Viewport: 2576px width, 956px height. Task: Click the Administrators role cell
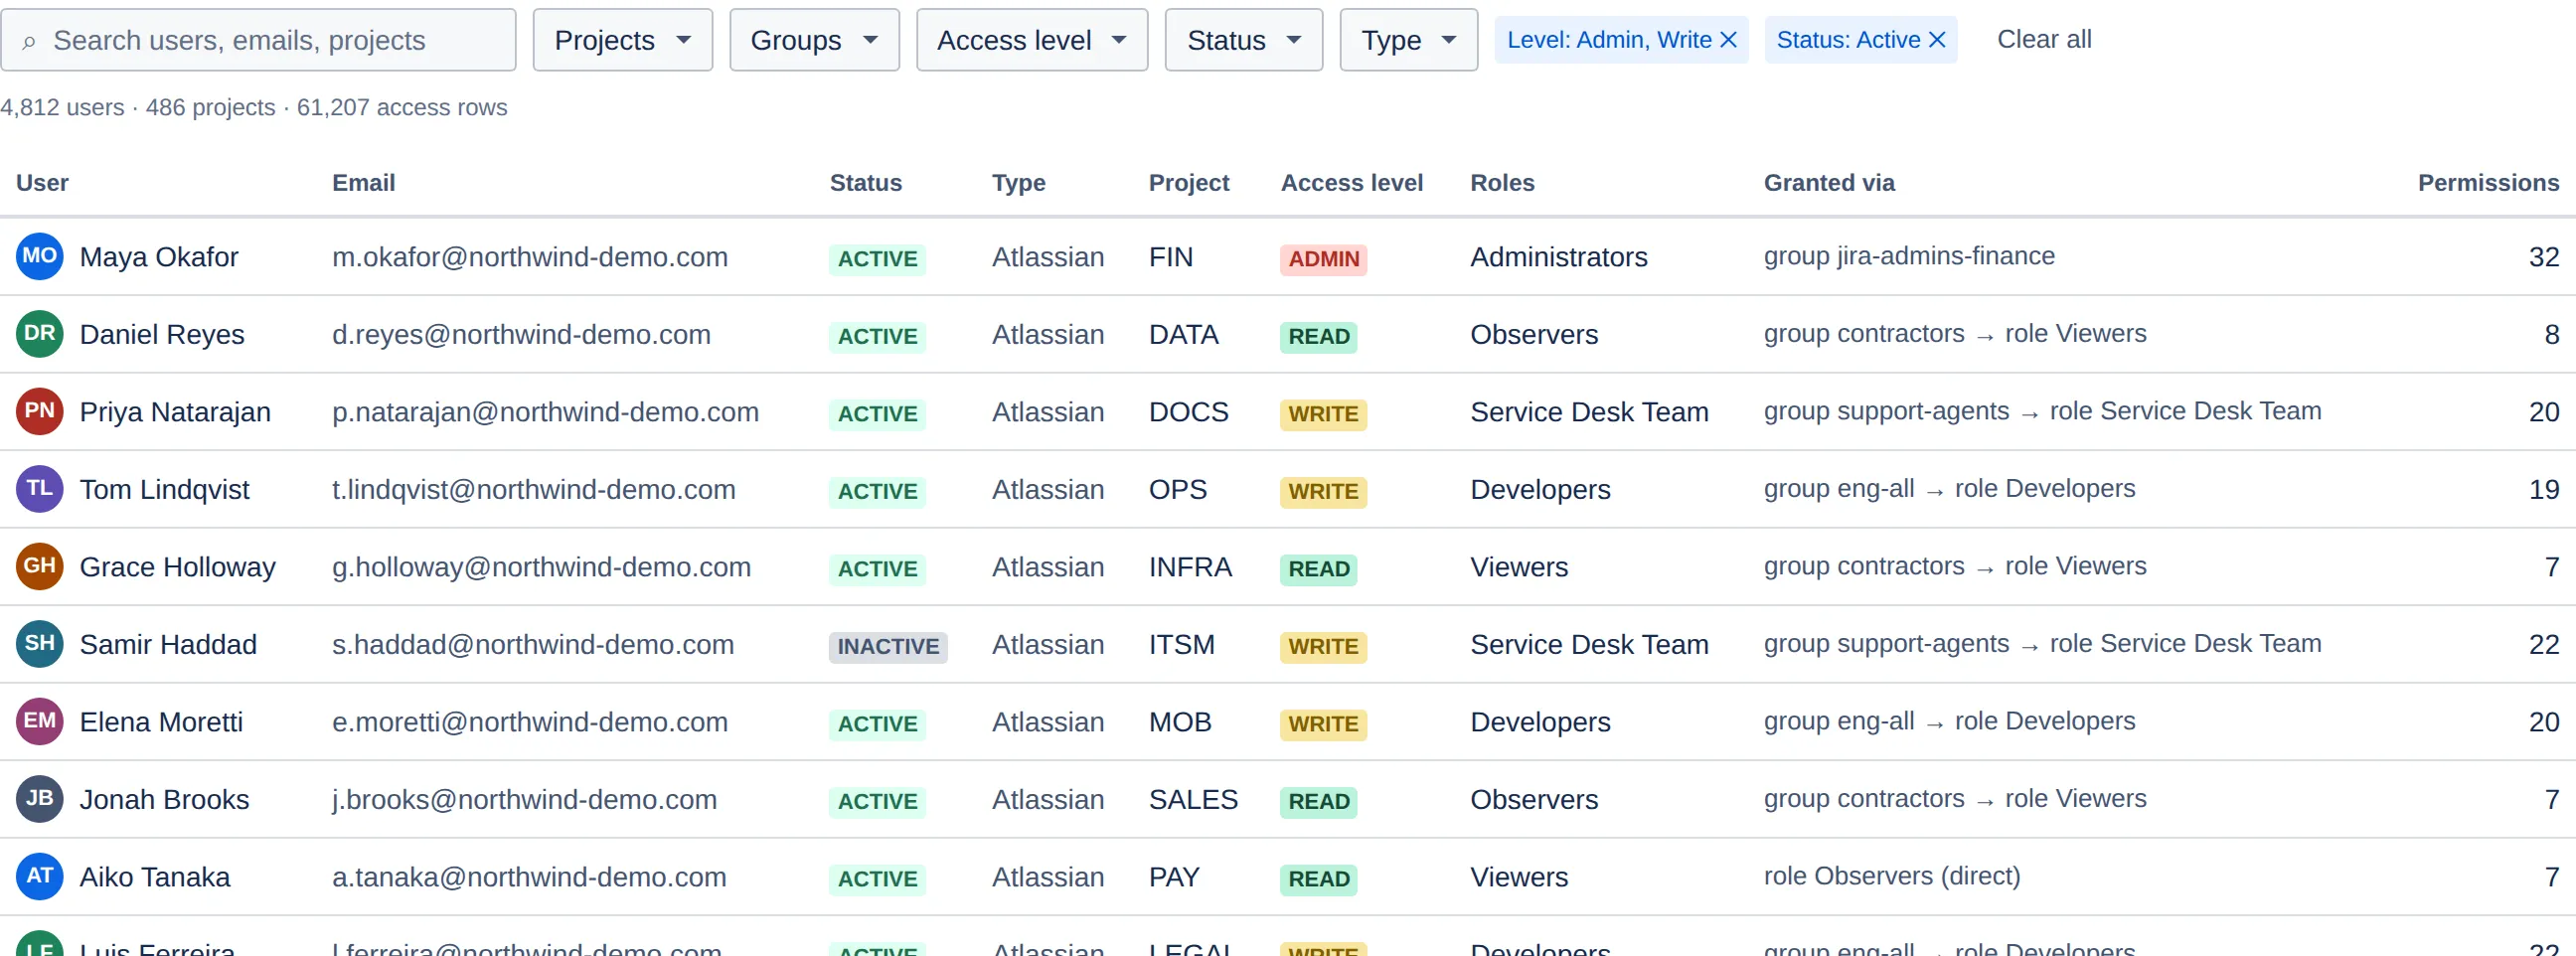pos(1558,257)
